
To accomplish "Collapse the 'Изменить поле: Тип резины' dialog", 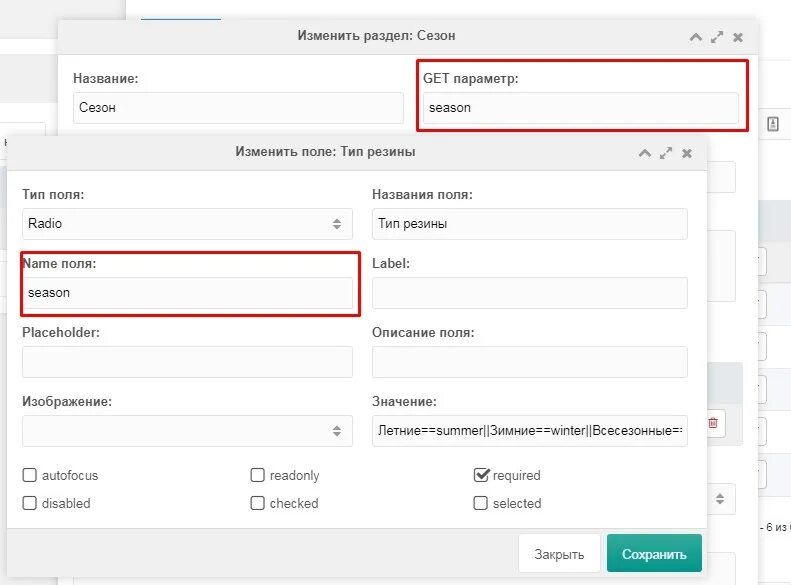I will click(x=645, y=153).
